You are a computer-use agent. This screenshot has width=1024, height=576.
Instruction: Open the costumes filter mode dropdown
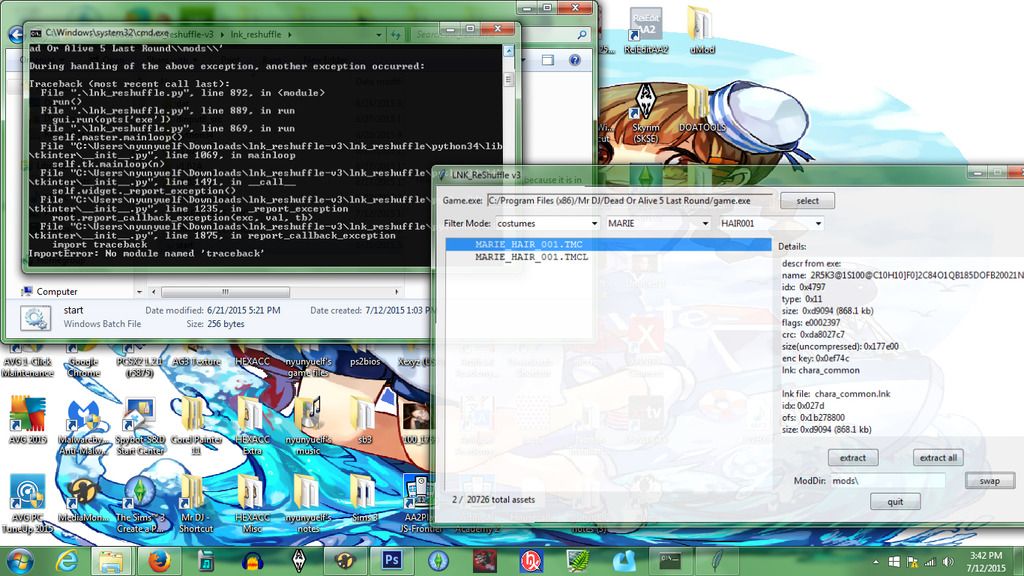pyautogui.click(x=547, y=223)
